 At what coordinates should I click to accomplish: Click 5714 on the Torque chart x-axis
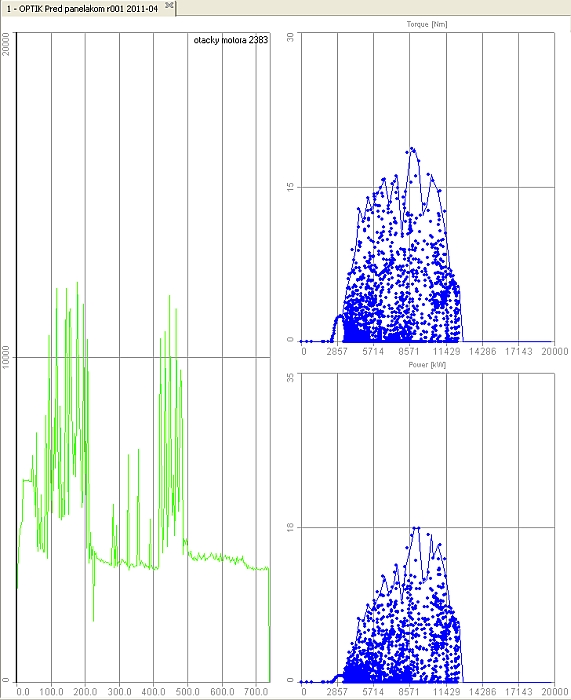(x=373, y=352)
